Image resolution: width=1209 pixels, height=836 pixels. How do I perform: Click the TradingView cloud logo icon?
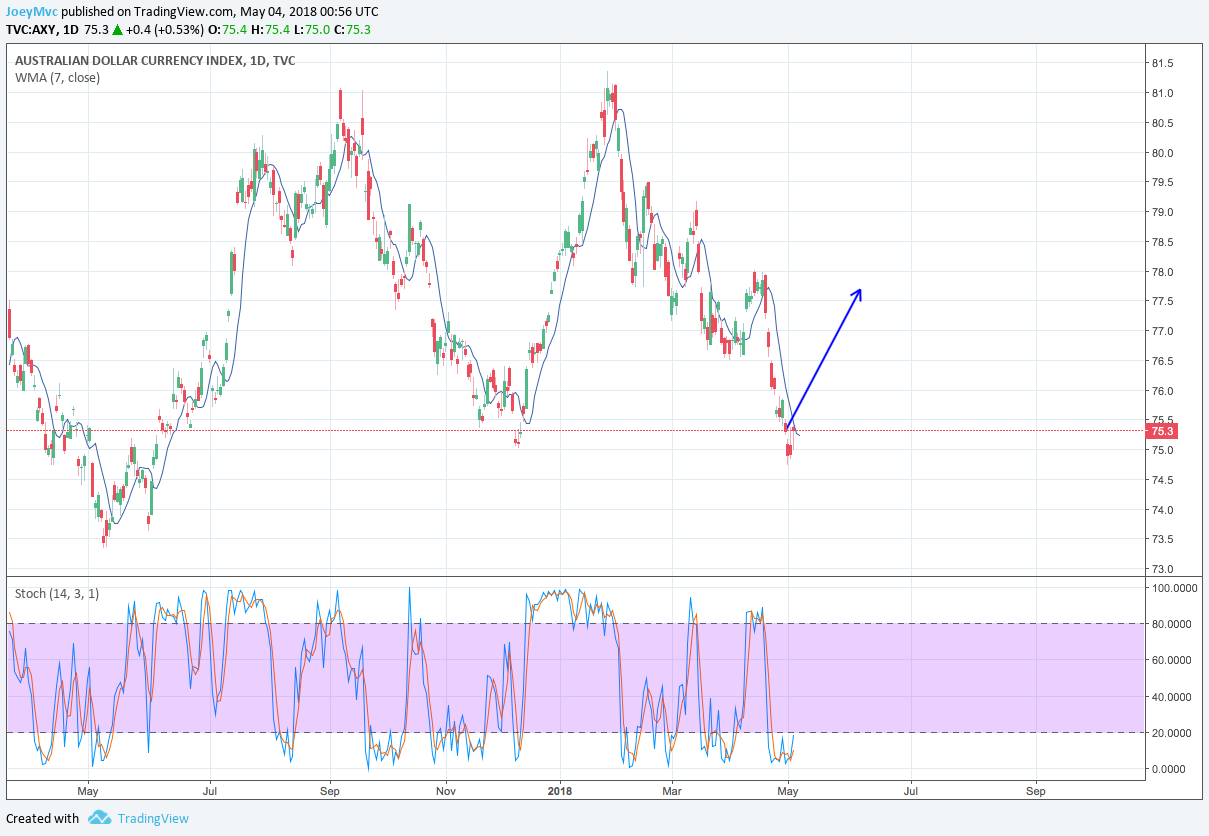coord(99,818)
